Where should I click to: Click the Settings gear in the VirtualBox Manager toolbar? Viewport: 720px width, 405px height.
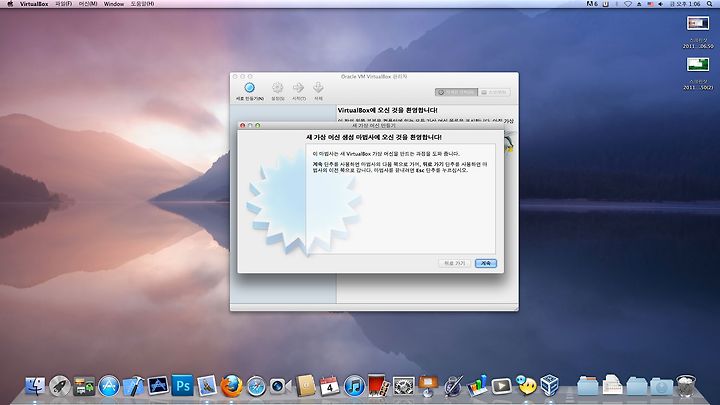[x=277, y=88]
